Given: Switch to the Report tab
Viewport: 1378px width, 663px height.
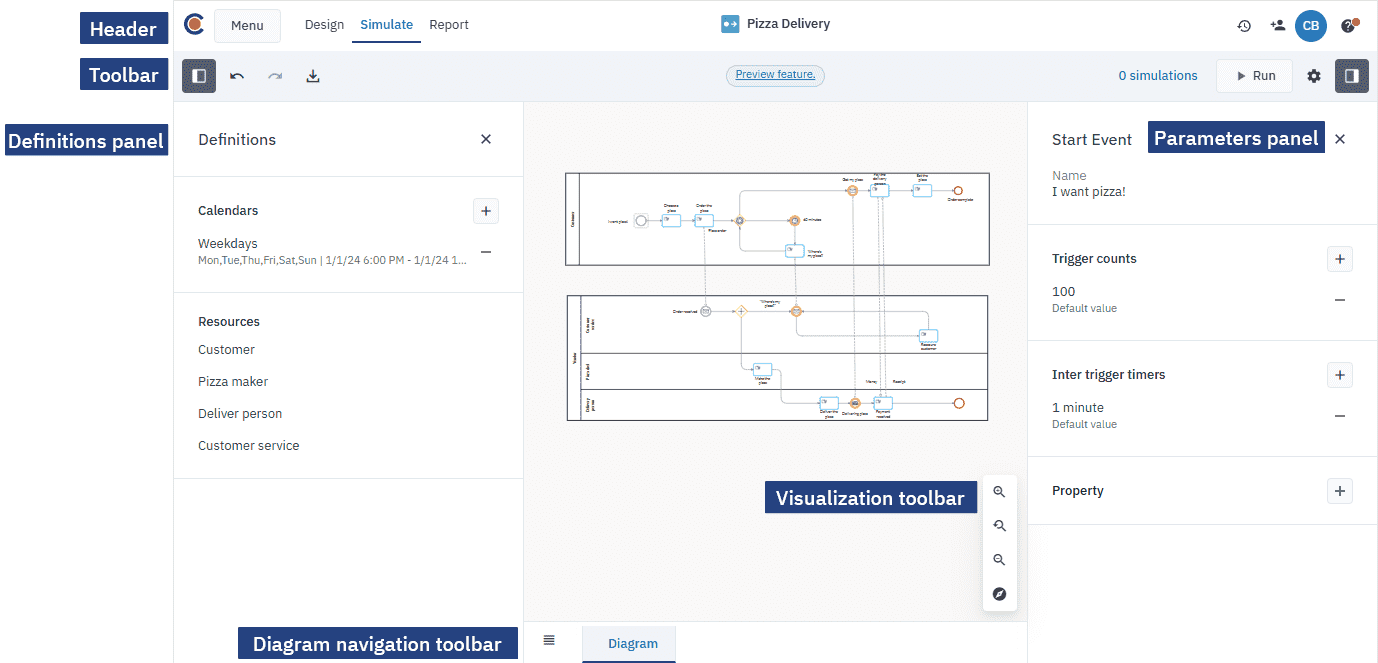Looking at the screenshot, I should pyautogui.click(x=449, y=25).
